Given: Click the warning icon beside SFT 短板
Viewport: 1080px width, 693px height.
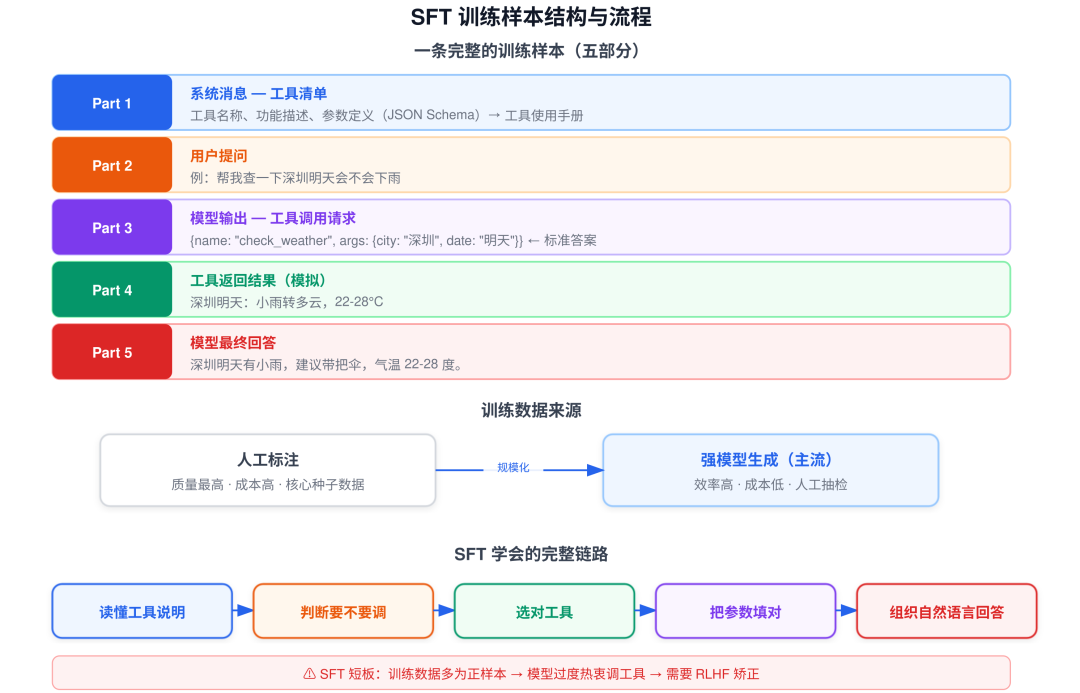Looking at the screenshot, I should coord(309,674).
